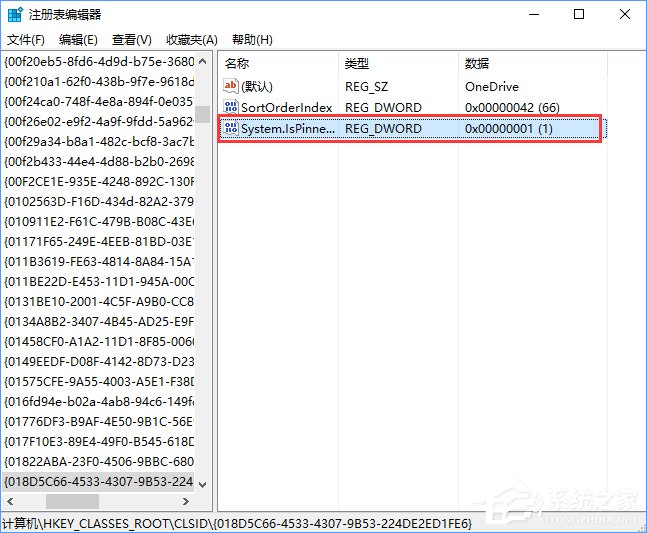Click tree vertical scrollbar up arrow
This screenshot has height=533, width=647.
pyautogui.click(x=203, y=61)
